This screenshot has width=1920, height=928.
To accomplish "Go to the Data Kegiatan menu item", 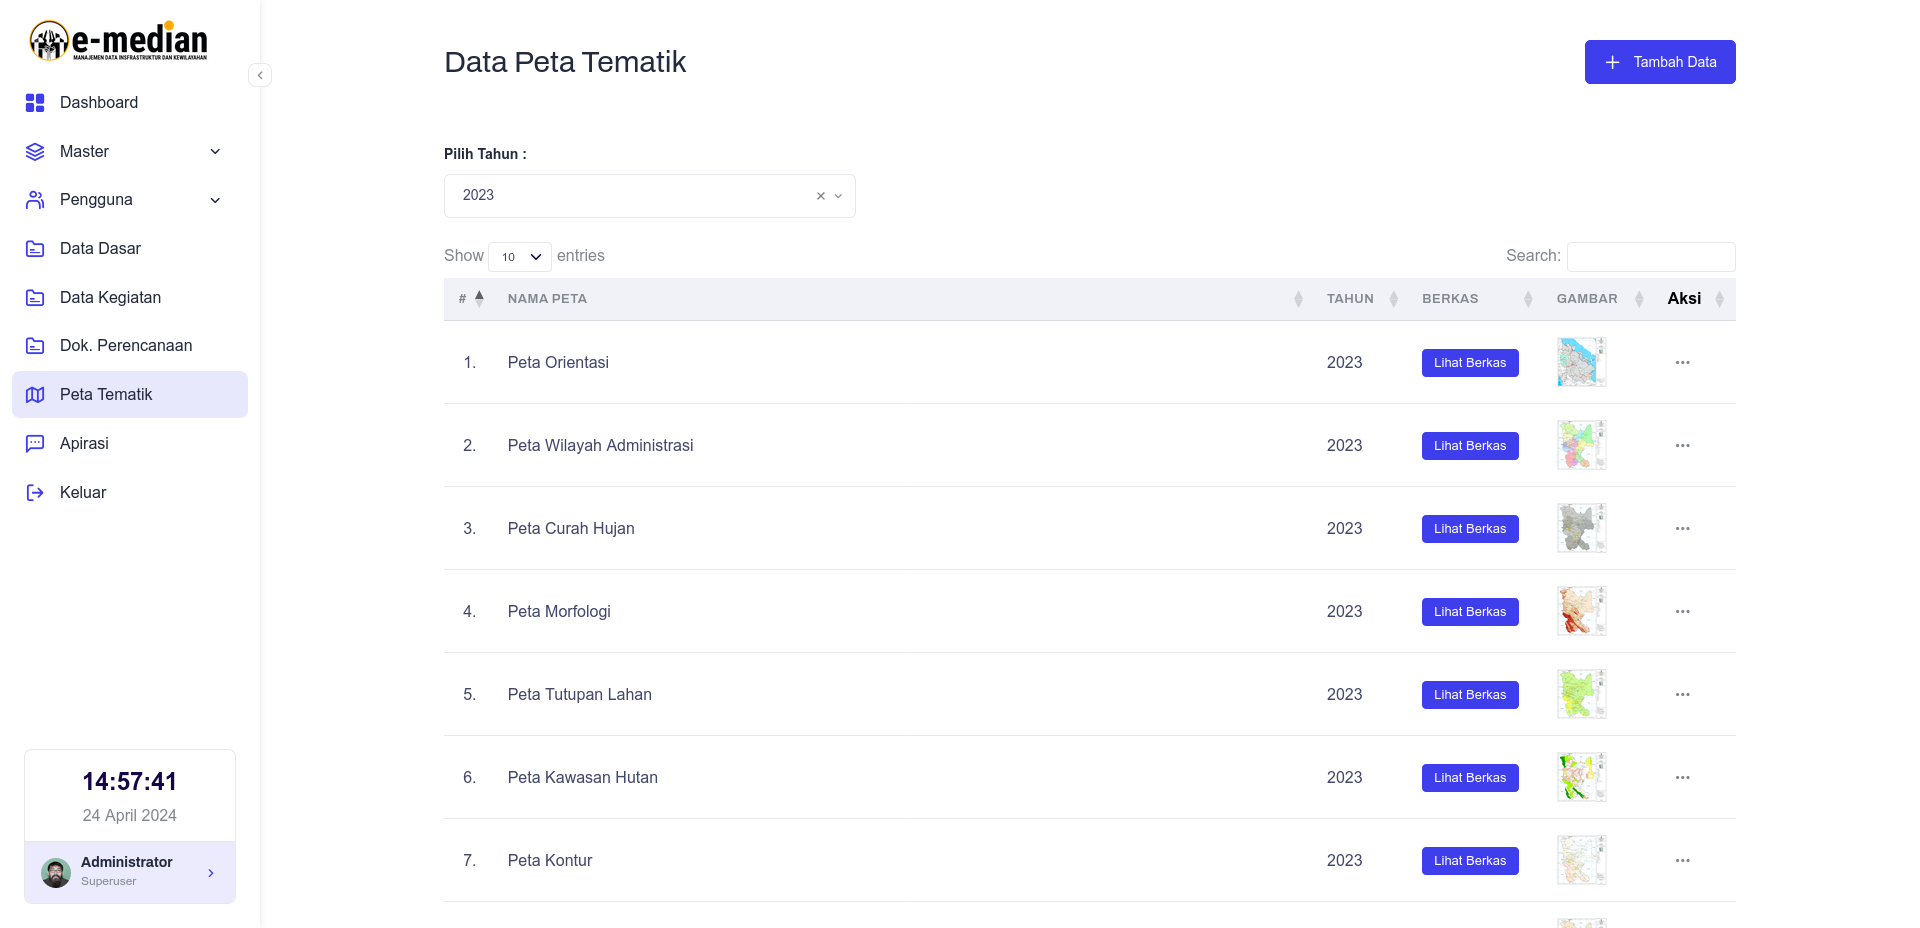I will [130, 298].
